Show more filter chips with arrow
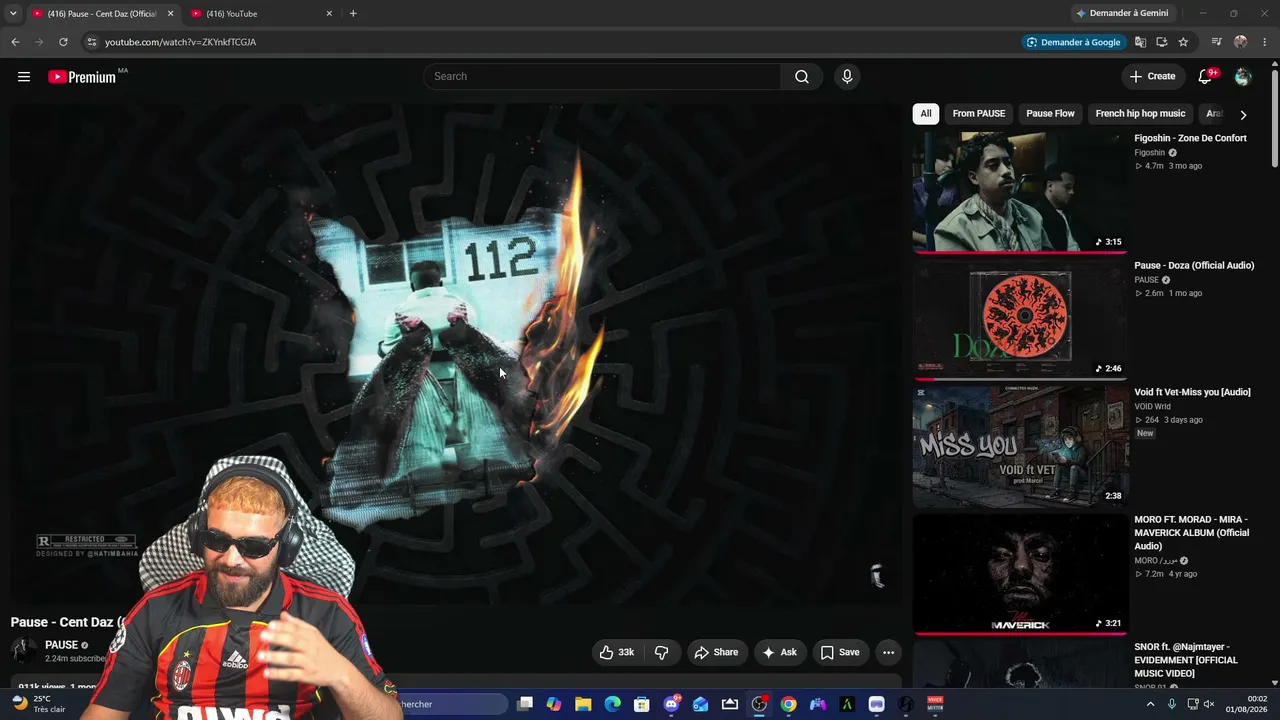 pos(1243,115)
